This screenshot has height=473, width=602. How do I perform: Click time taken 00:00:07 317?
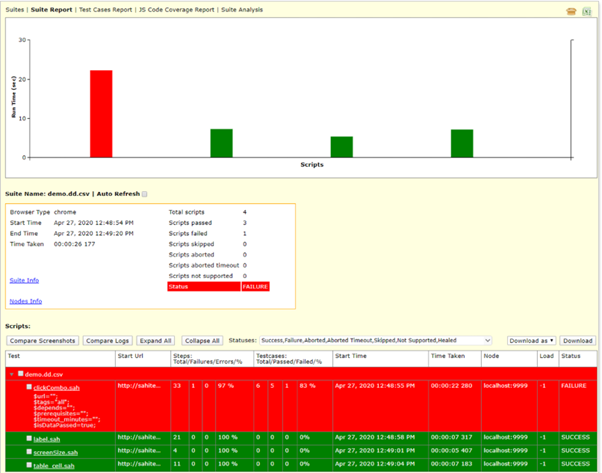[452, 437]
